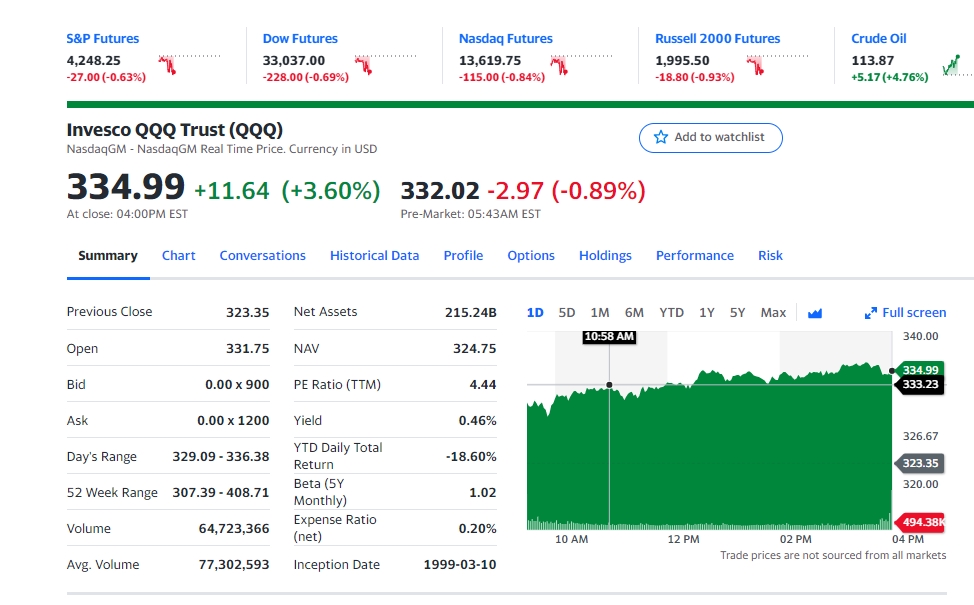
Task: Open the Holdings tab
Action: coord(605,256)
